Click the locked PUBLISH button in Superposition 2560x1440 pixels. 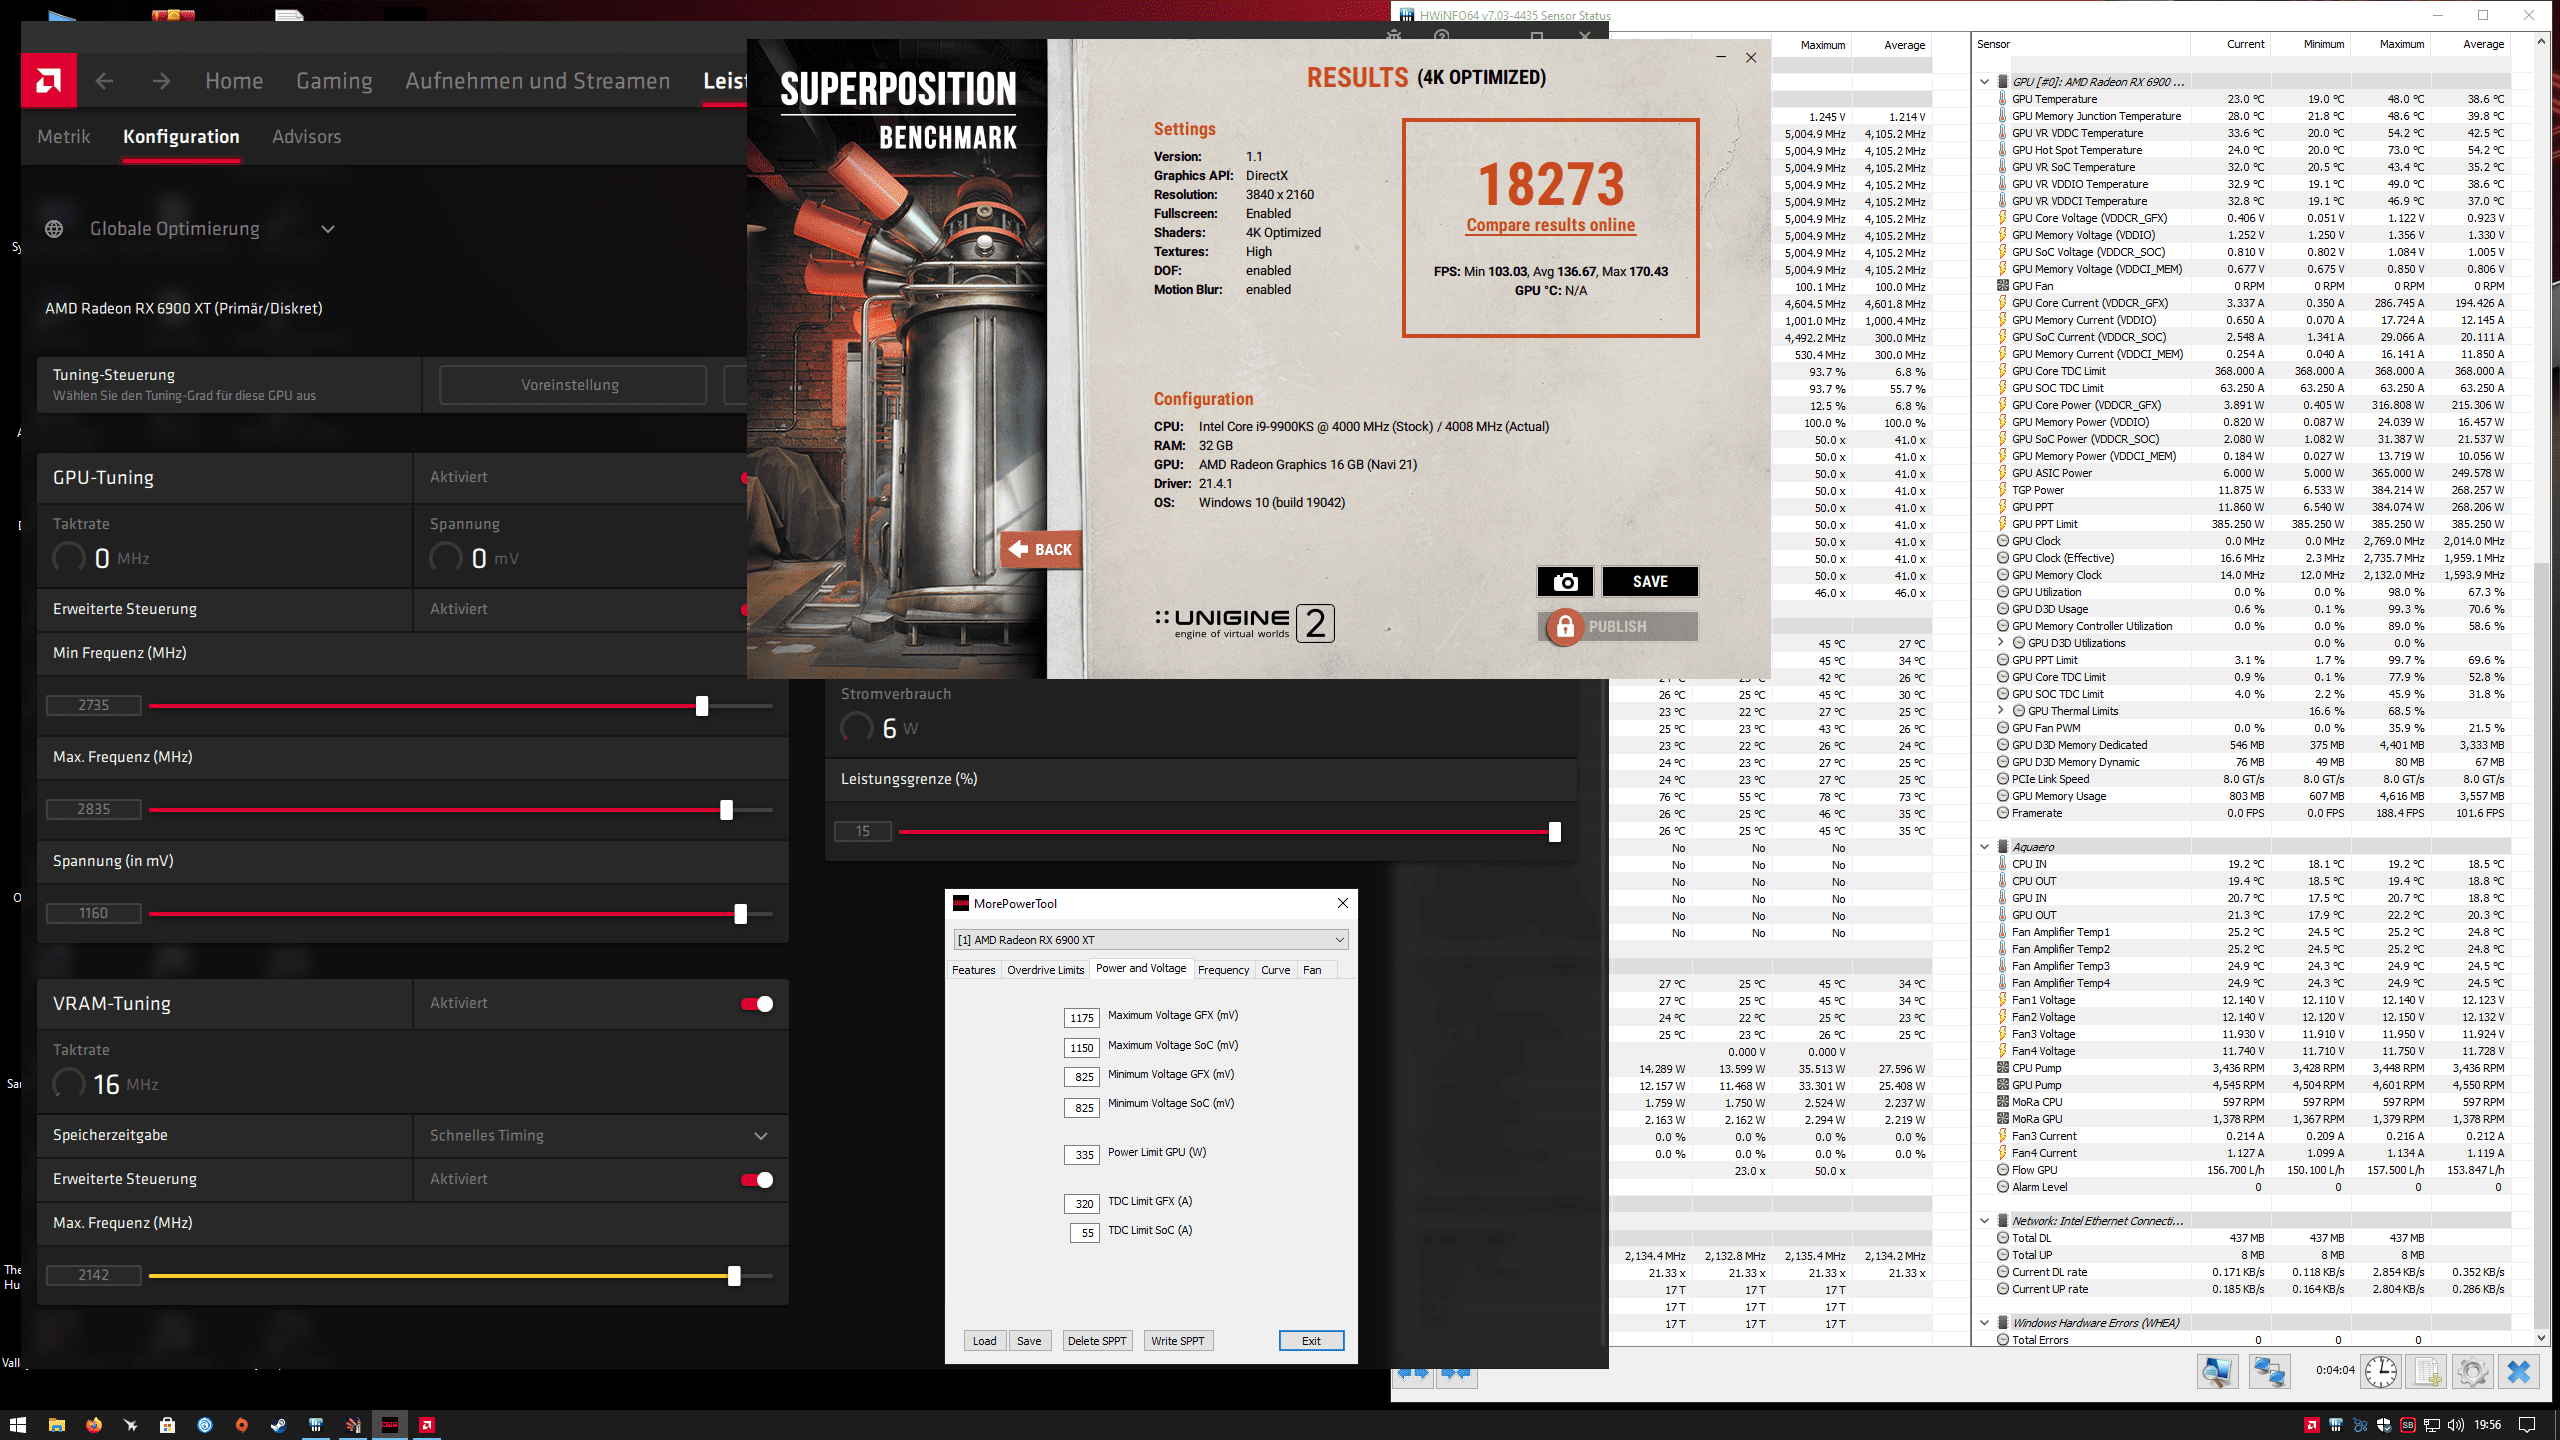pyautogui.click(x=1618, y=626)
